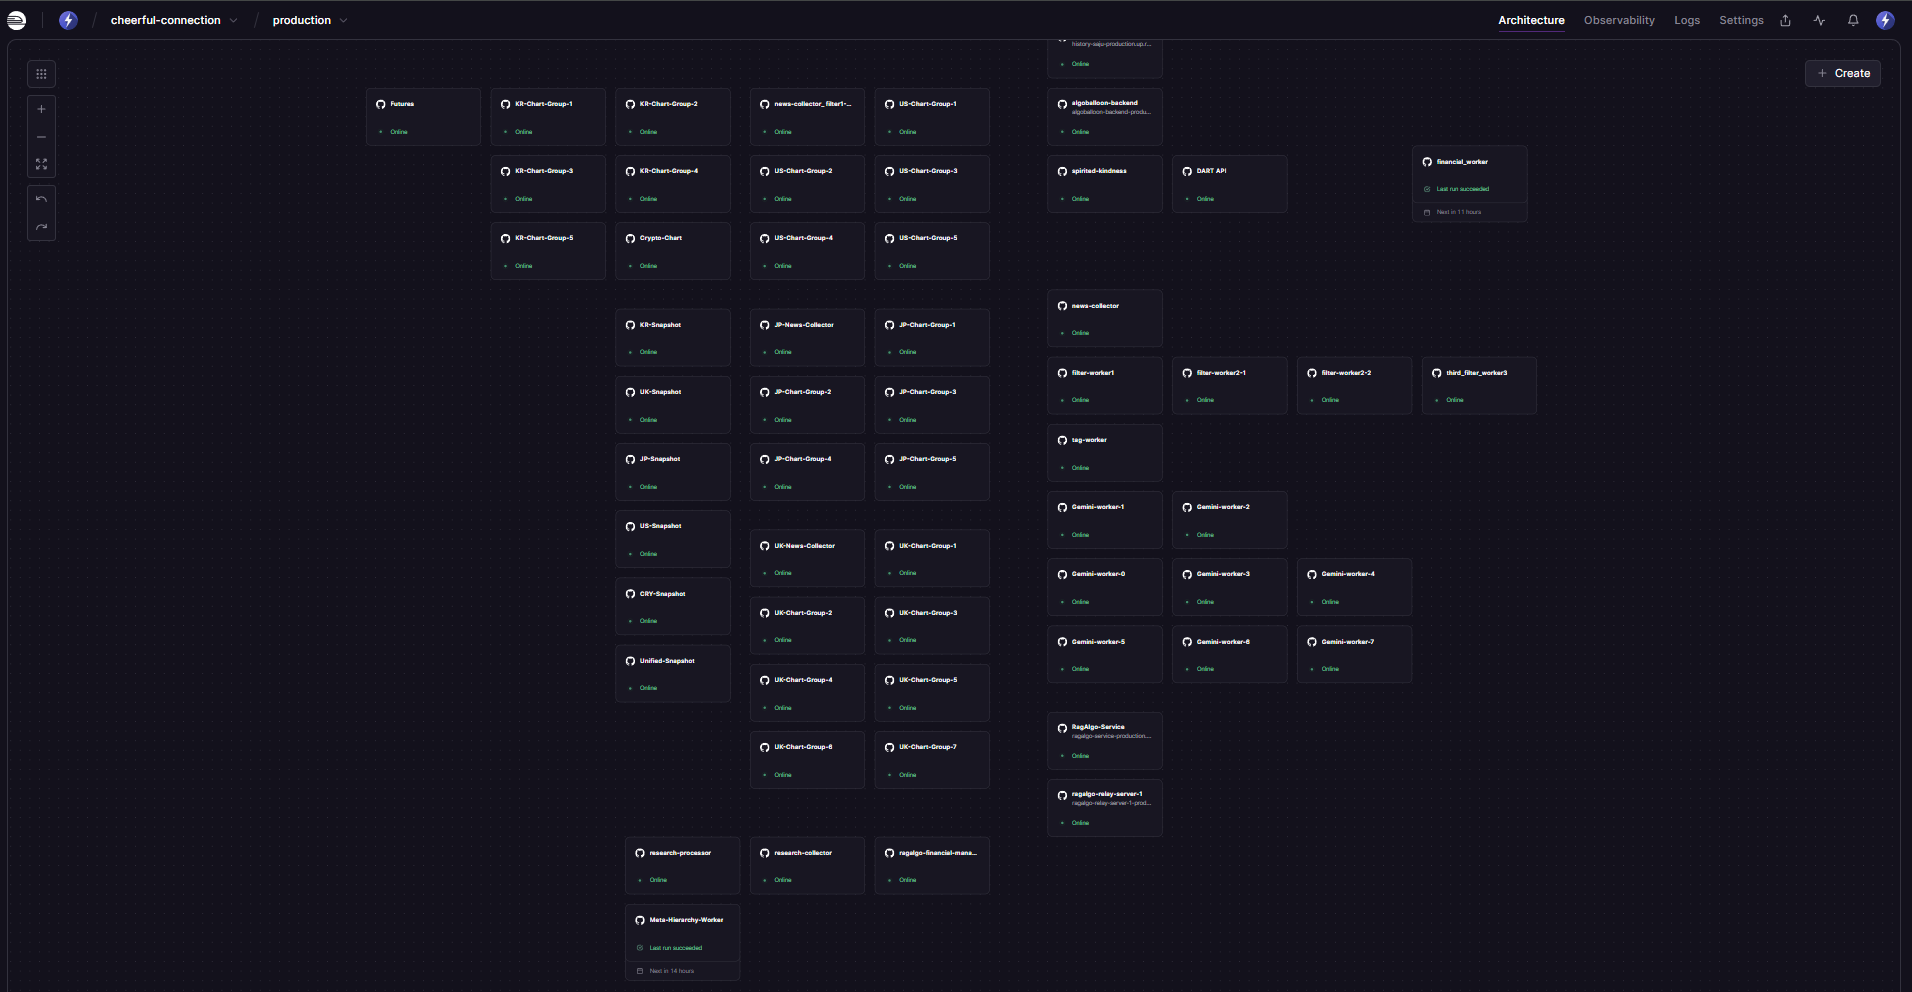Click the share icon in the header
1912x992 pixels.
(1785, 20)
